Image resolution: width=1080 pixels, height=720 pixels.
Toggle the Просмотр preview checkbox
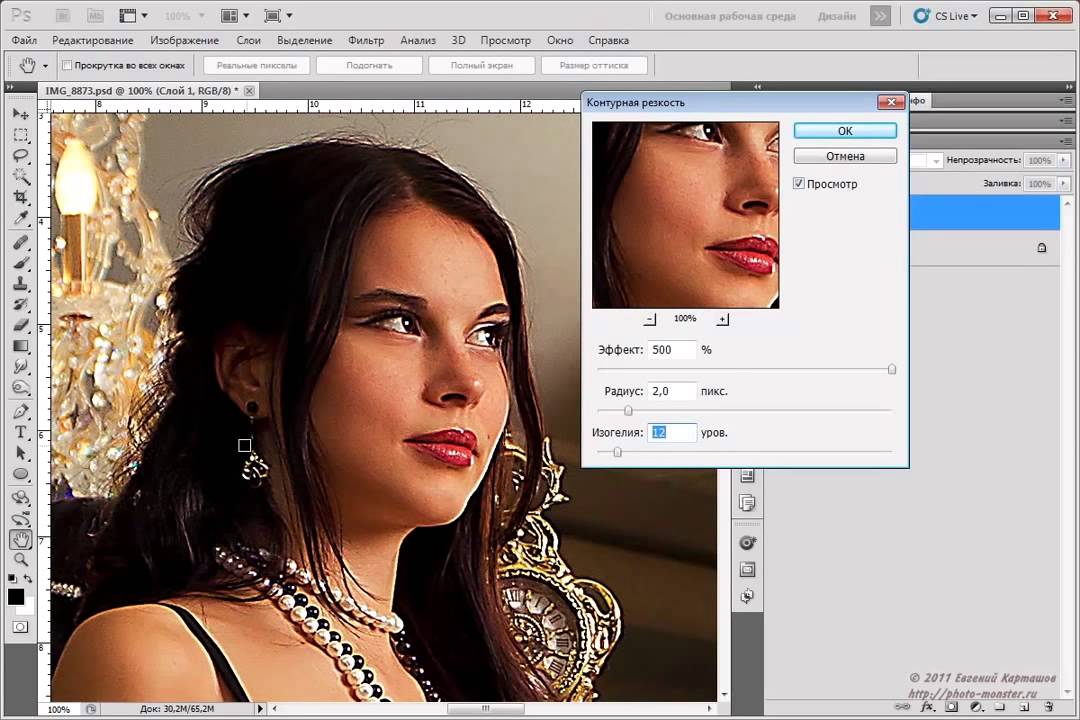click(x=799, y=184)
